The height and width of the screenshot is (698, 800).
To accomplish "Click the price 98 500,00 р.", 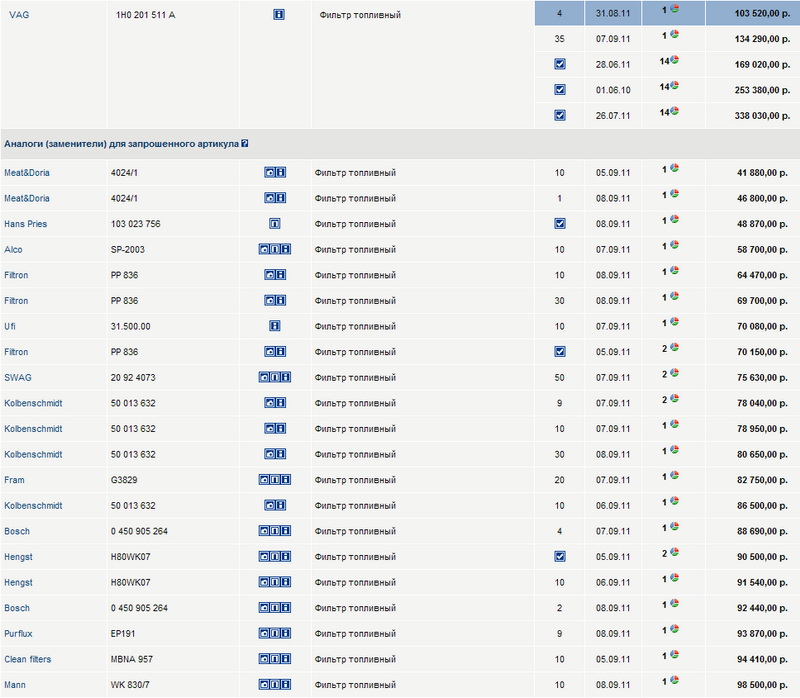I will [x=762, y=685].
